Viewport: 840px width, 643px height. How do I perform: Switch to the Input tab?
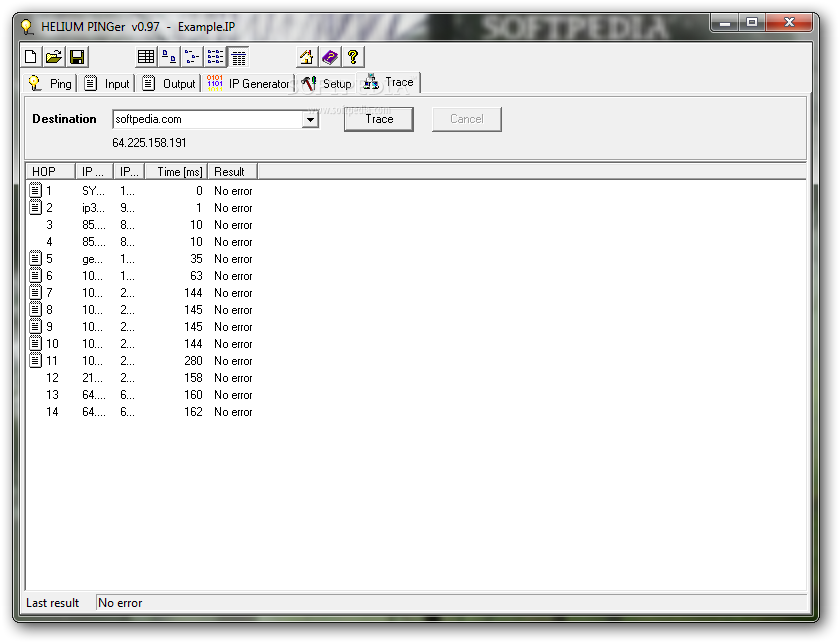[x=107, y=83]
